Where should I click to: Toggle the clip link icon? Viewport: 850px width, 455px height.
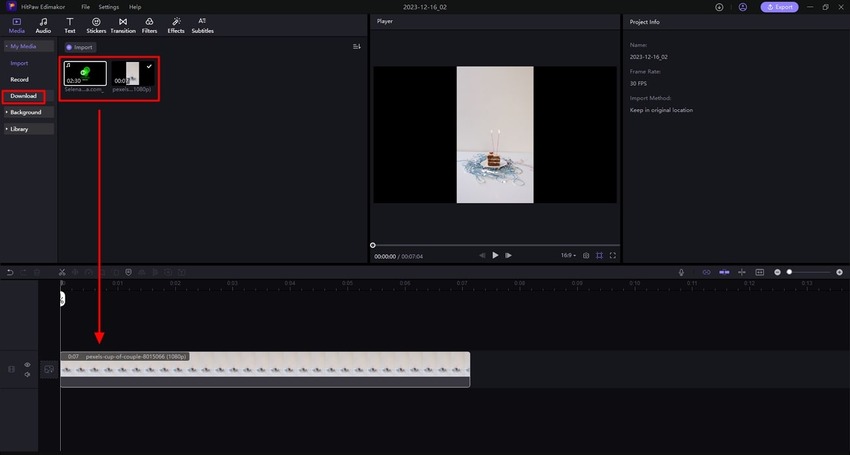point(706,272)
